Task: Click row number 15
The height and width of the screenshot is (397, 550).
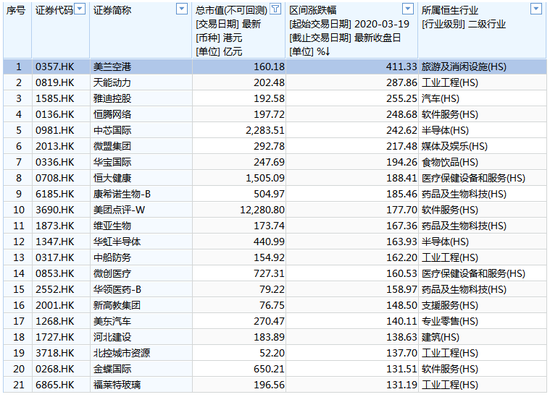Action: click(x=19, y=290)
